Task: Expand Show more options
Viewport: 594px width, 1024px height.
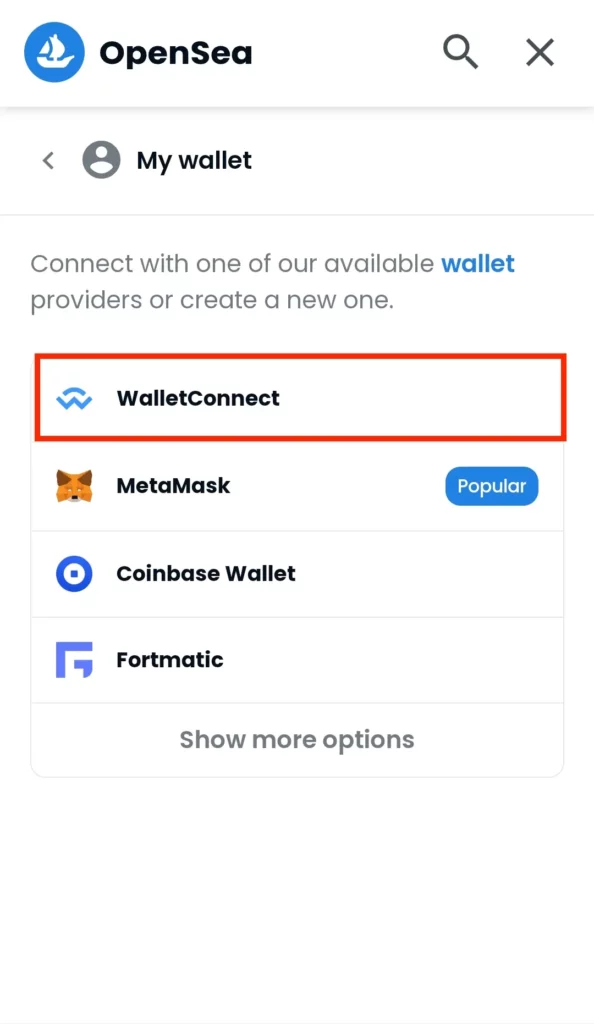Action: click(x=297, y=740)
